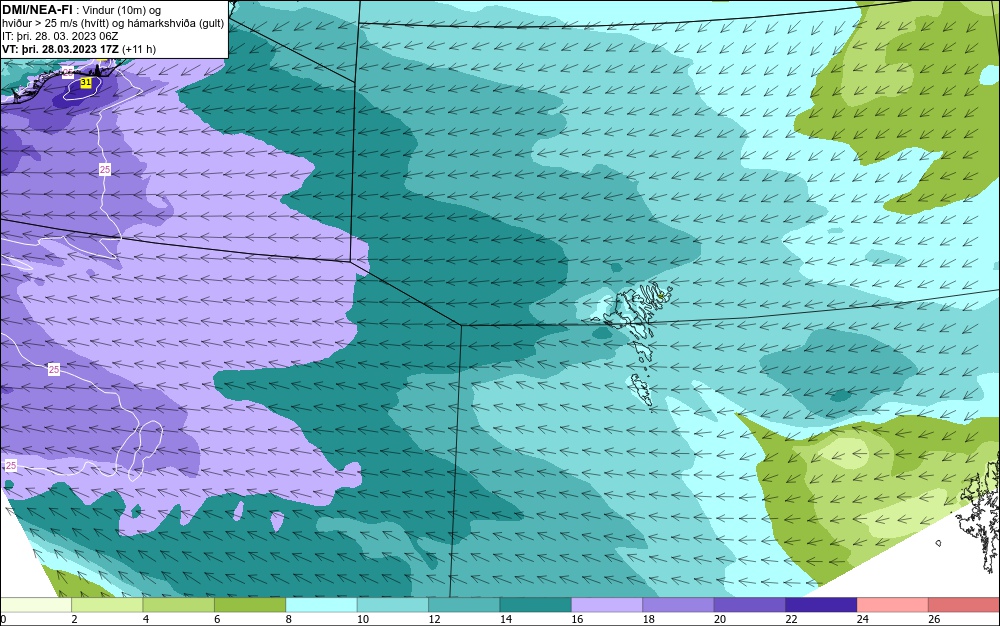The image size is (1000, 626).
Task: Click the pale cyan 8–10 legend swatch
Action: [321, 605]
